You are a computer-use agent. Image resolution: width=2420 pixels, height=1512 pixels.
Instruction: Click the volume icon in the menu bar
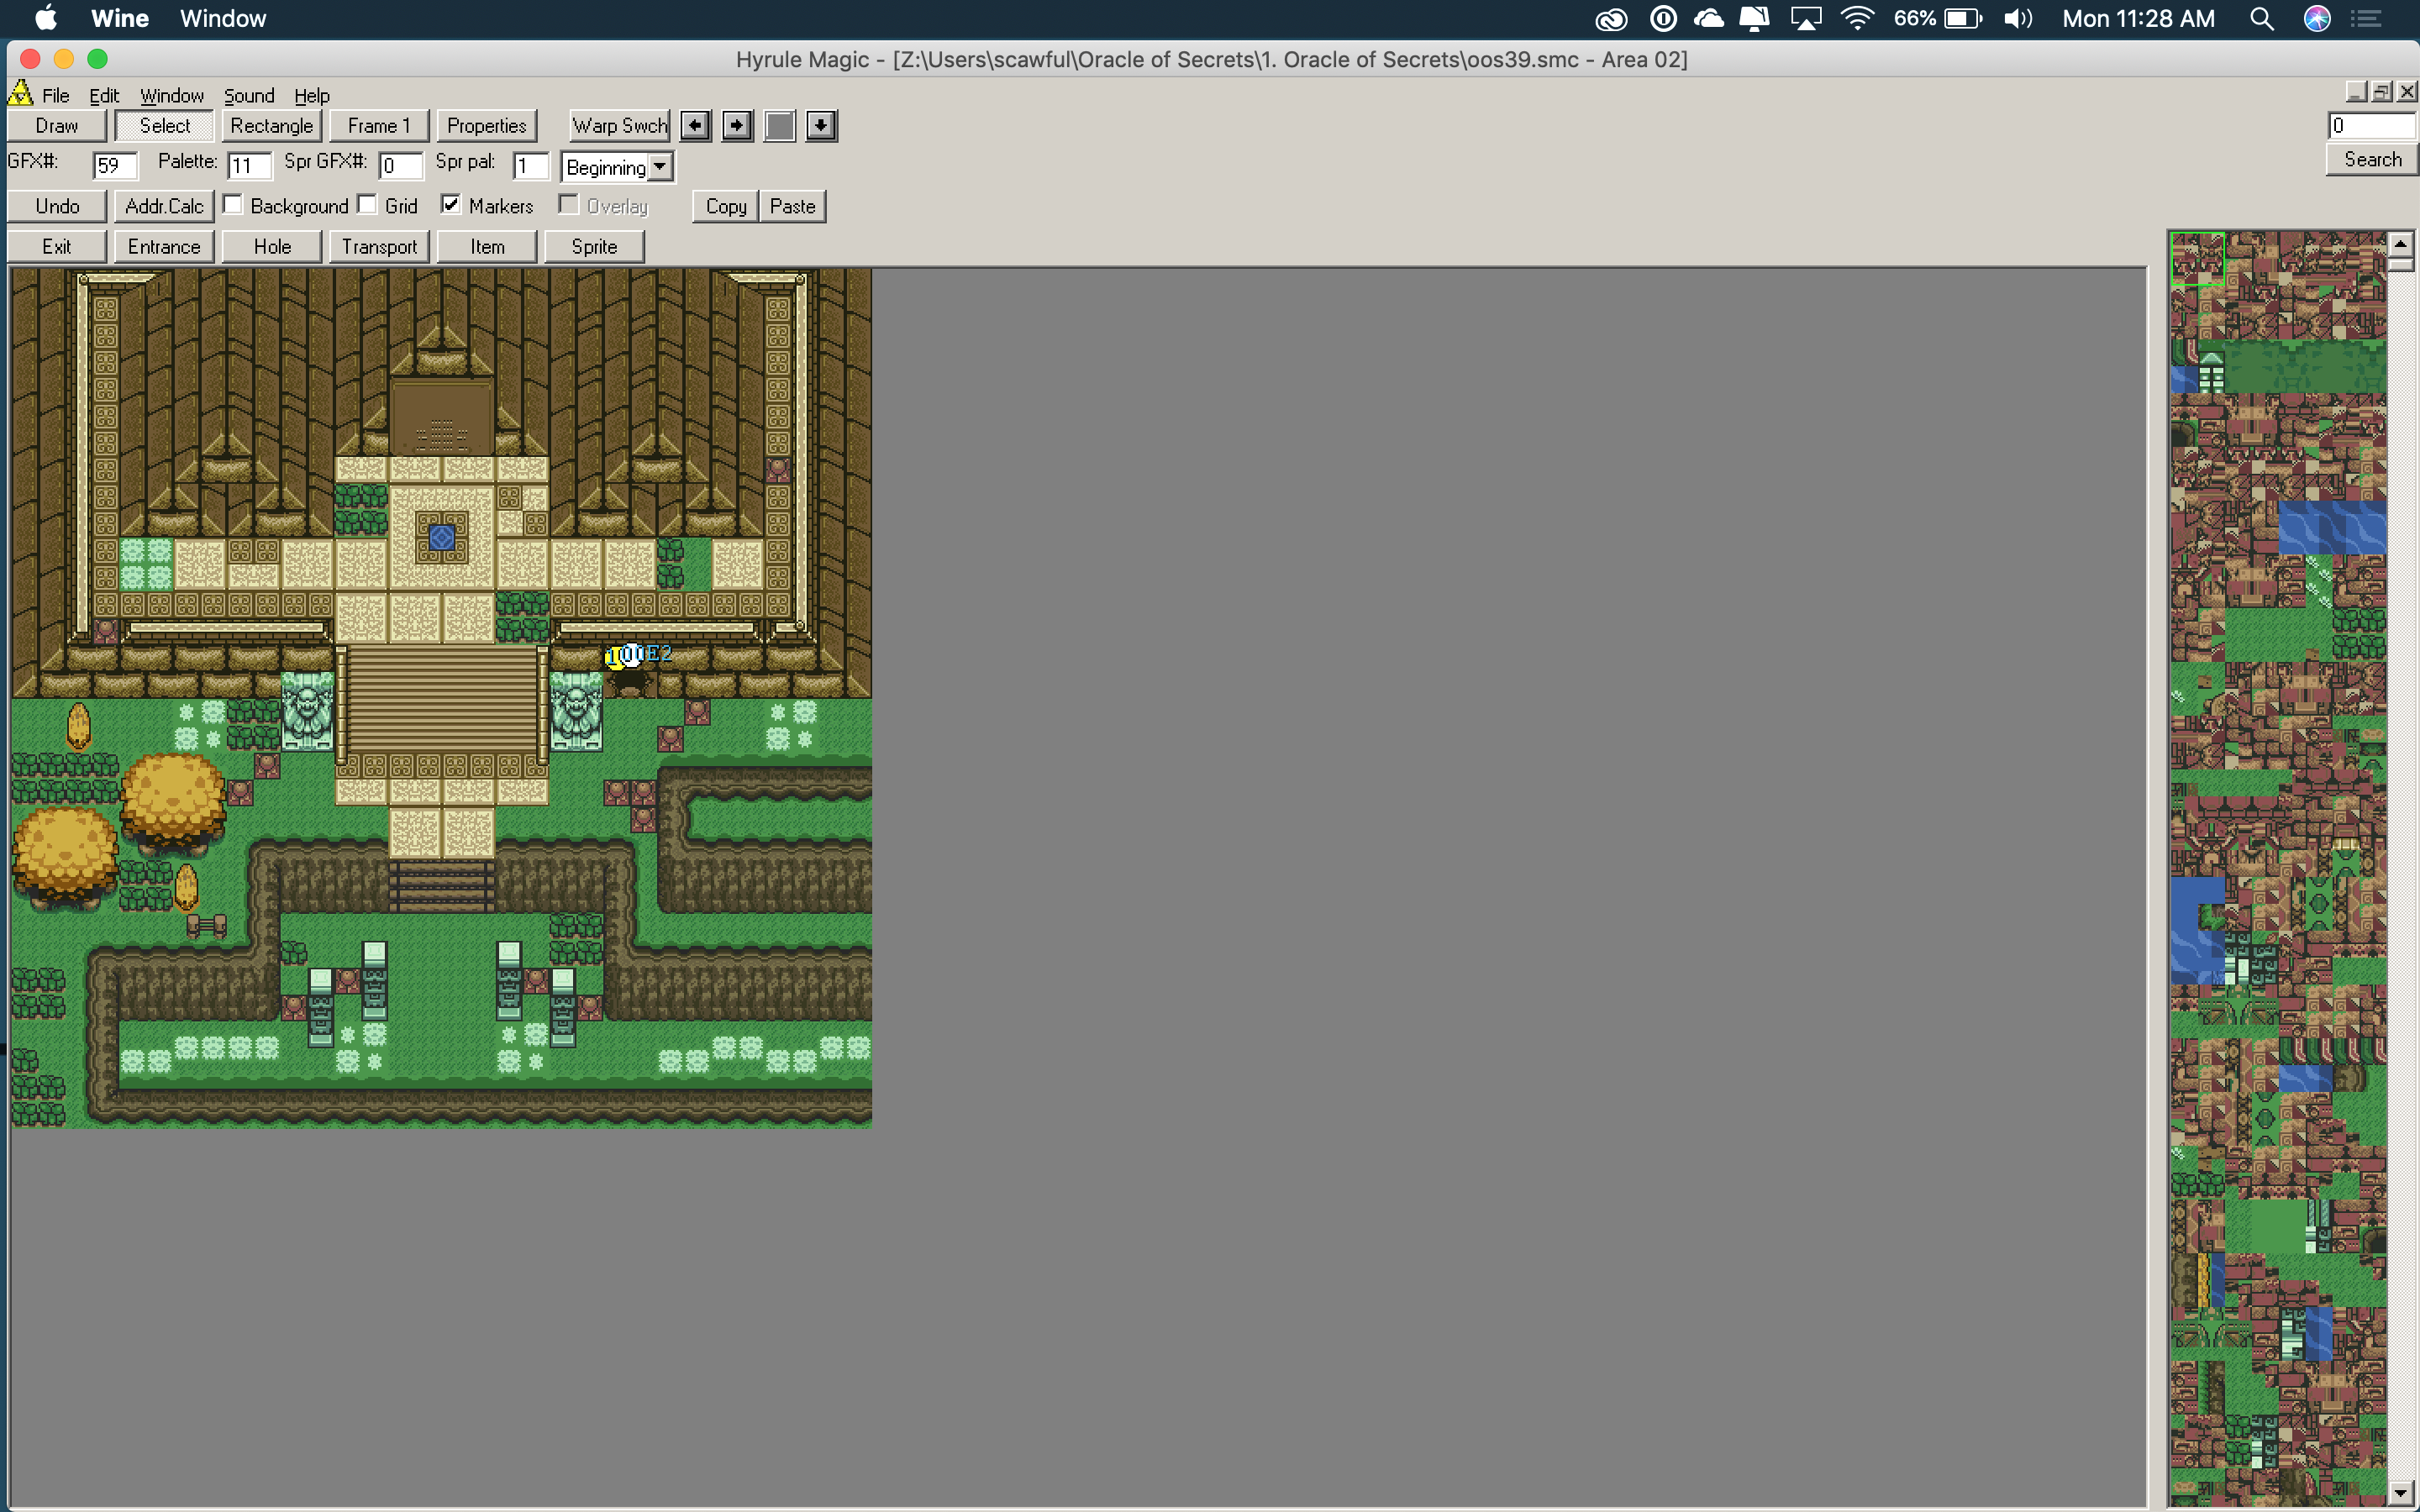click(2019, 19)
